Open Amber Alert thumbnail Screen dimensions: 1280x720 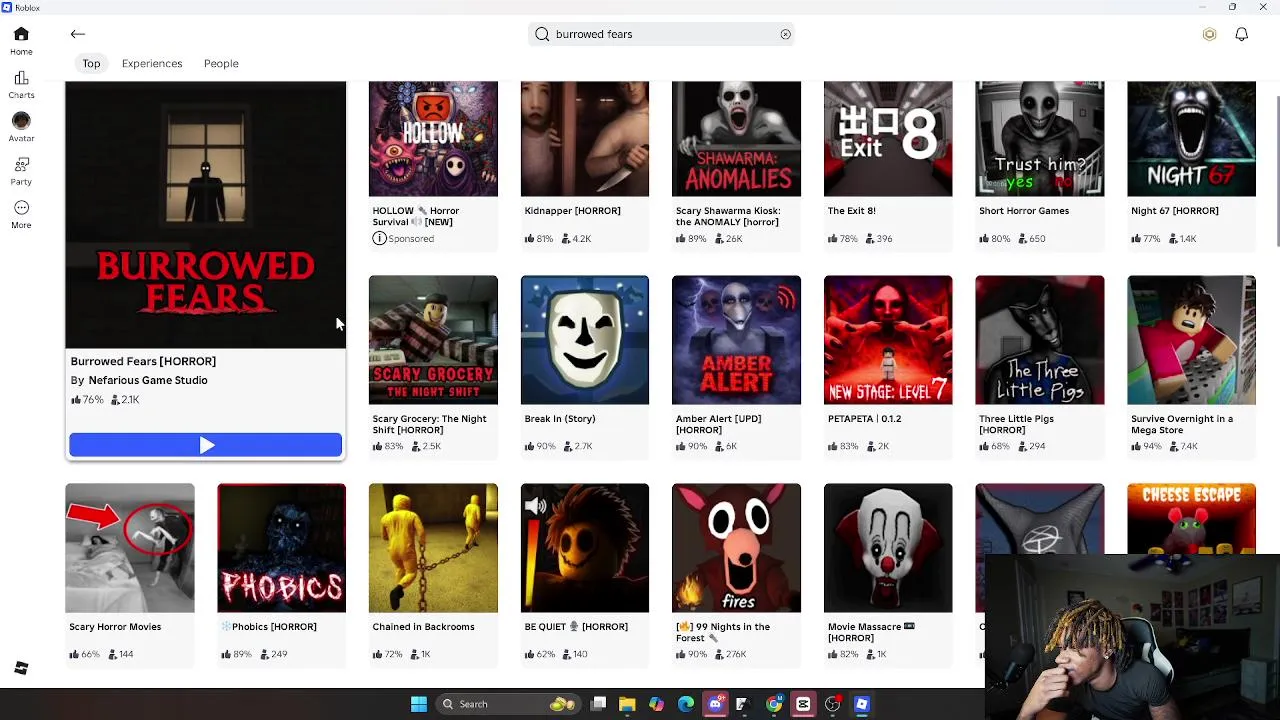coord(736,340)
